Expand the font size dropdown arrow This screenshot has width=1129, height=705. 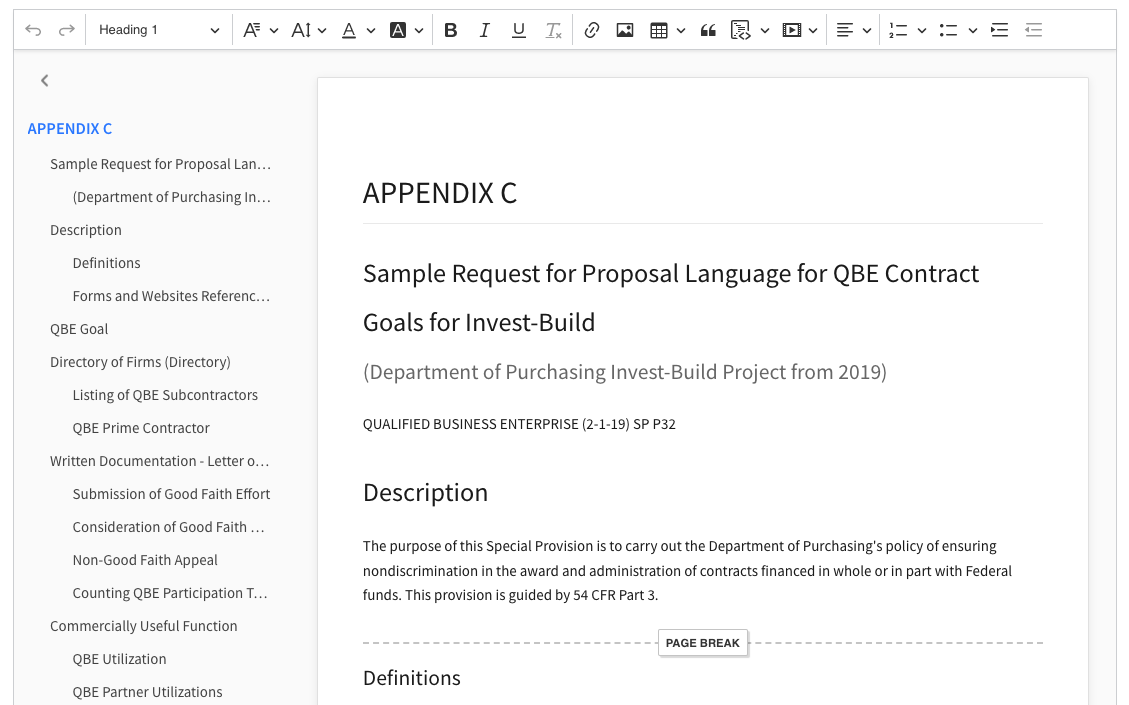coord(323,30)
